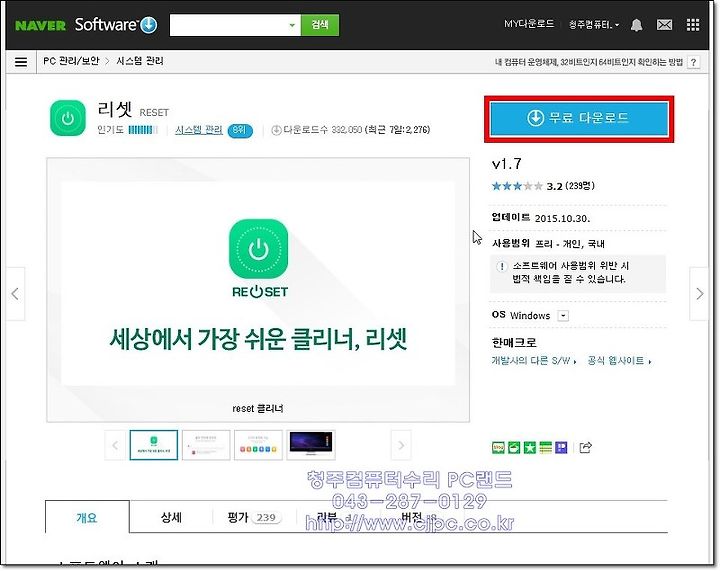Screen dimensions: 720x571
Task: Go to next thumbnails arrow
Action: (x=401, y=445)
